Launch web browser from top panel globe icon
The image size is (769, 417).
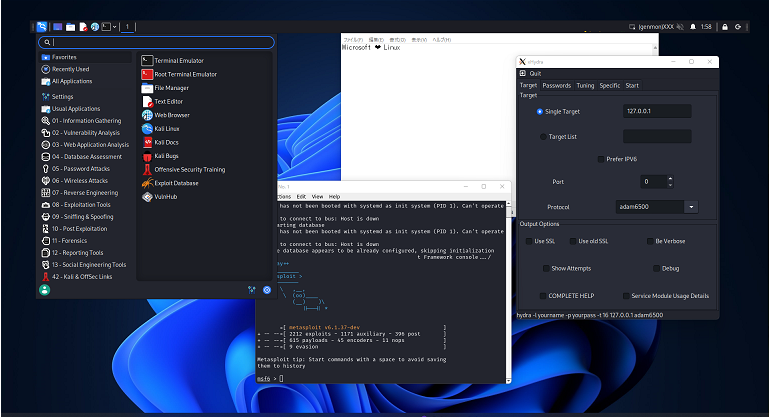[95, 27]
